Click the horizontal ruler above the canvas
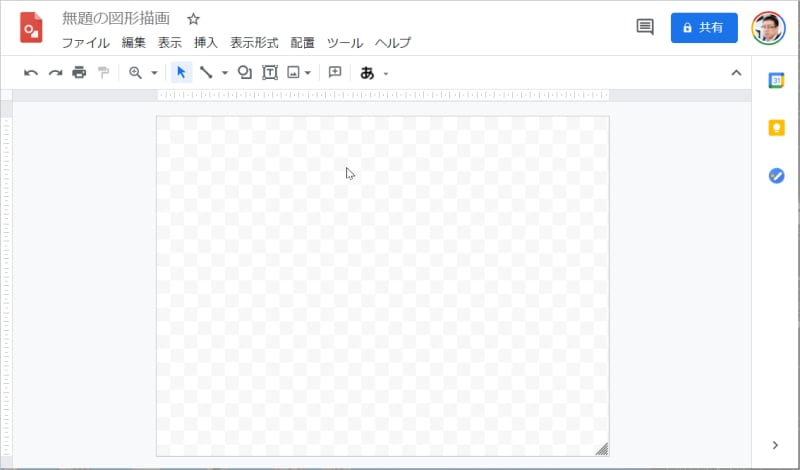 pyautogui.click(x=383, y=95)
